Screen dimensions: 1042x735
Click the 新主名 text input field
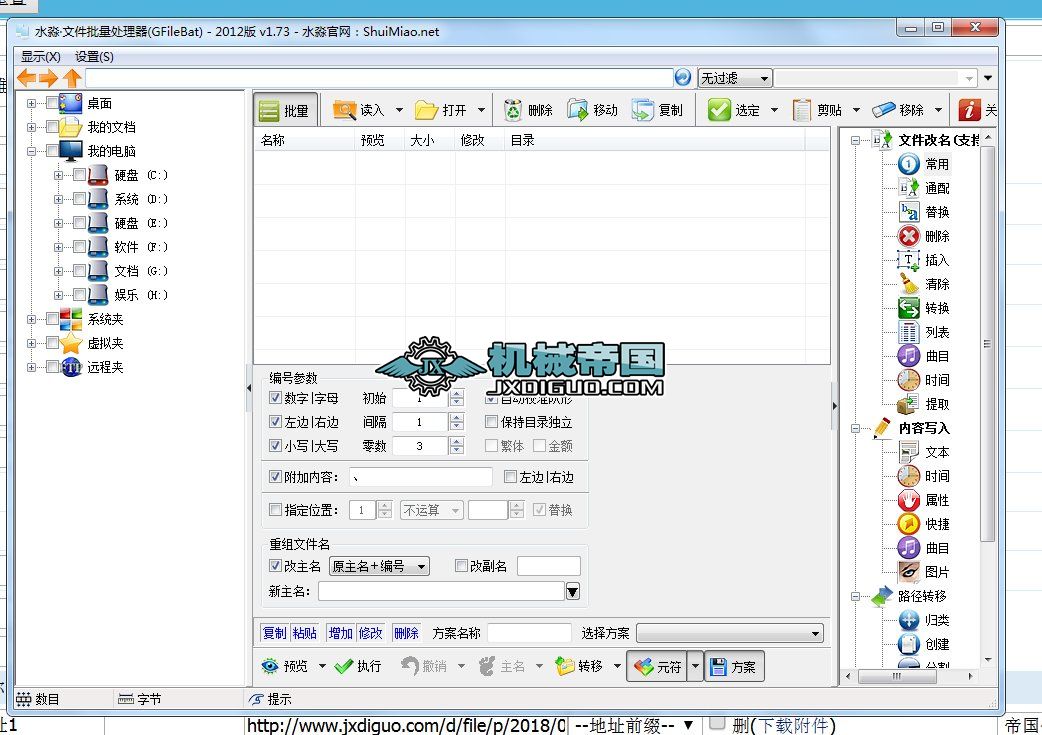pyautogui.click(x=441, y=591)
